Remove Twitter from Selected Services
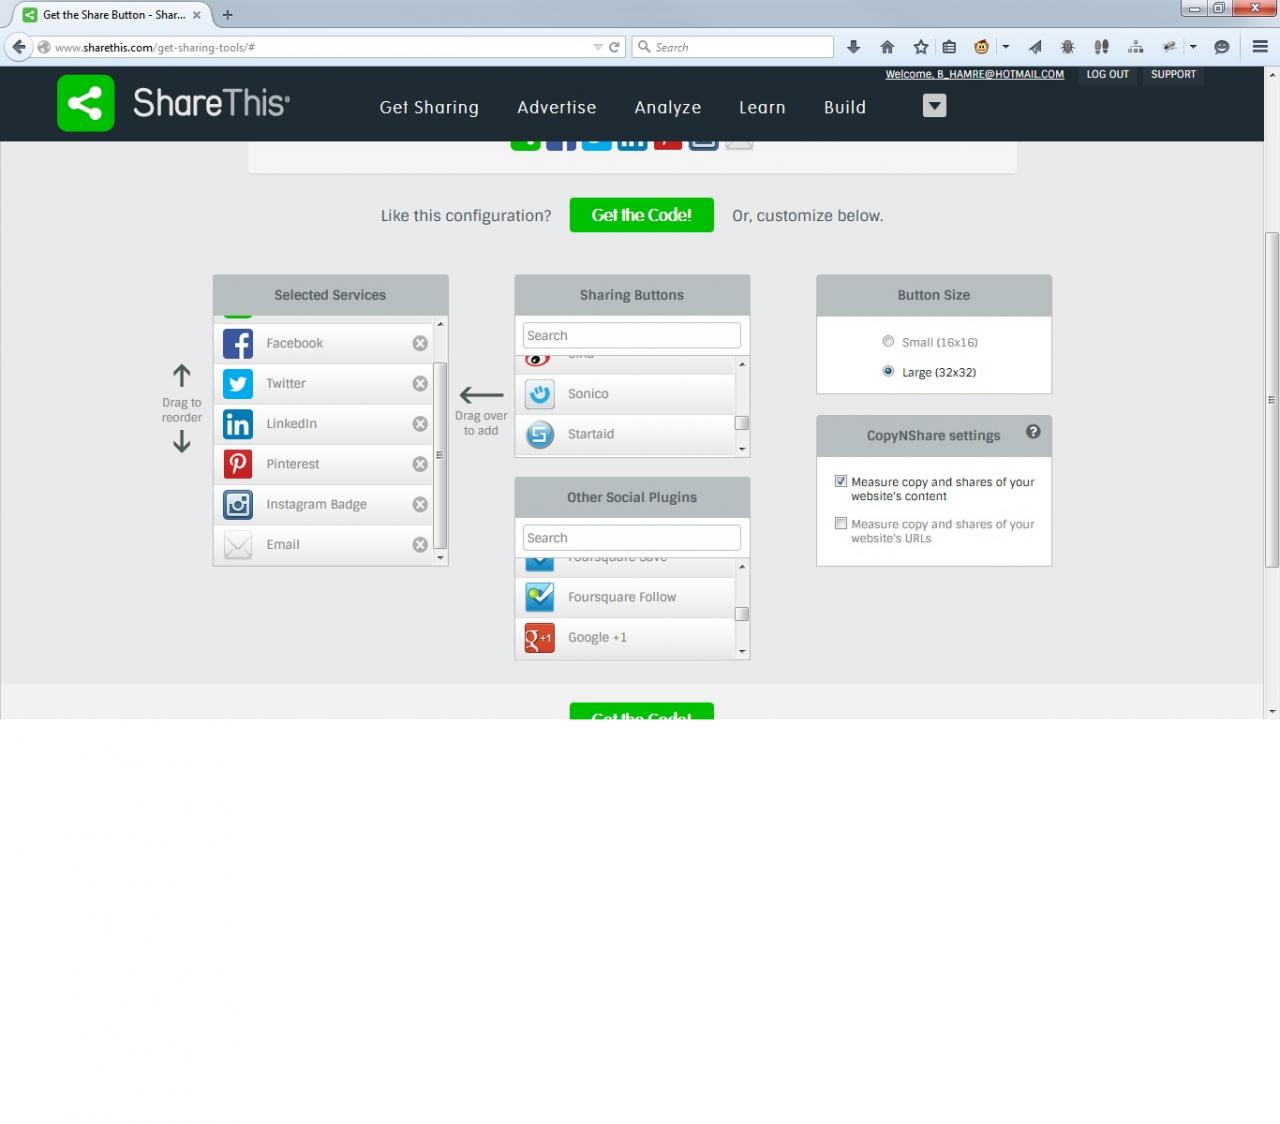This screenshot has width=1280, height=1124. click(420, 384)
